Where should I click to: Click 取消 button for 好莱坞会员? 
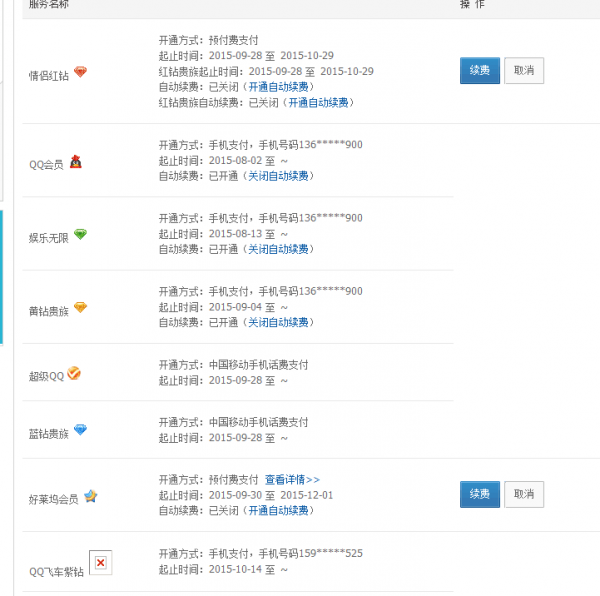(x=524, y=494)
